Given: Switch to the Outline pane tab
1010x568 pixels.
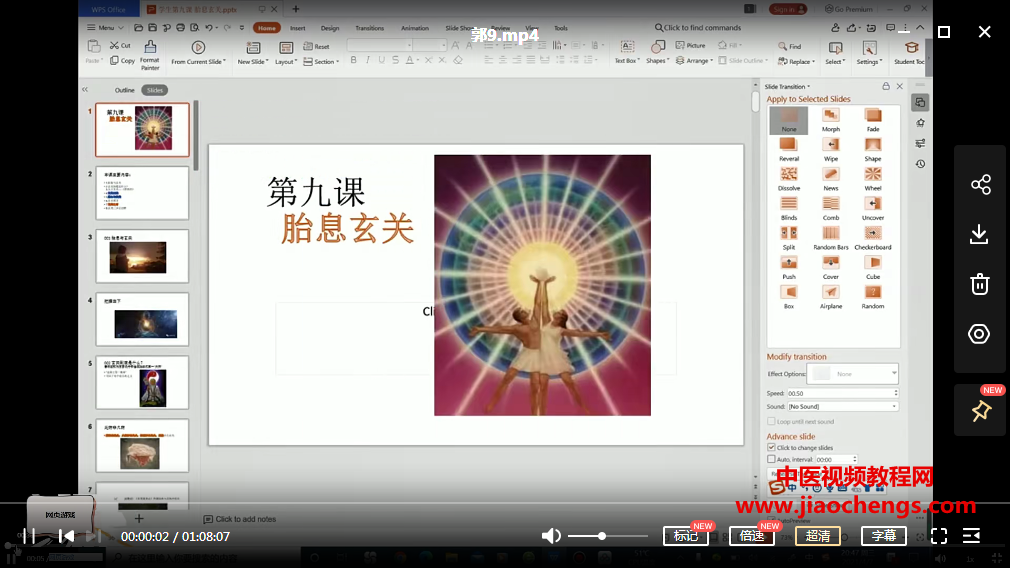Looking at the screenshot, I should click(124, 90).
